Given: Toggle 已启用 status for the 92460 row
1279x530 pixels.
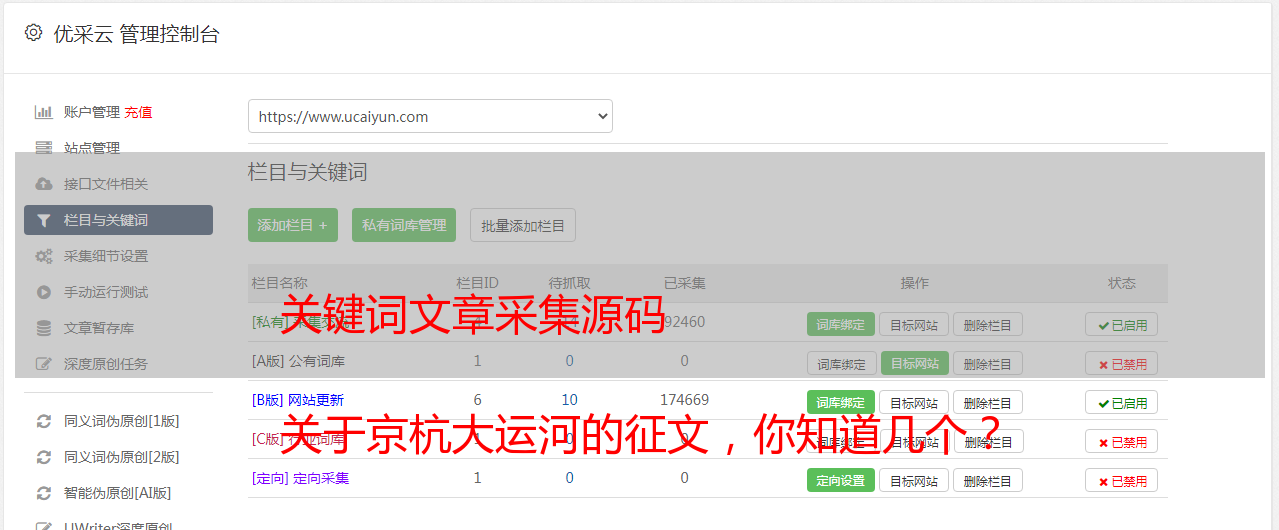Looking at the screenshot, I should (x=1121, y=324).
